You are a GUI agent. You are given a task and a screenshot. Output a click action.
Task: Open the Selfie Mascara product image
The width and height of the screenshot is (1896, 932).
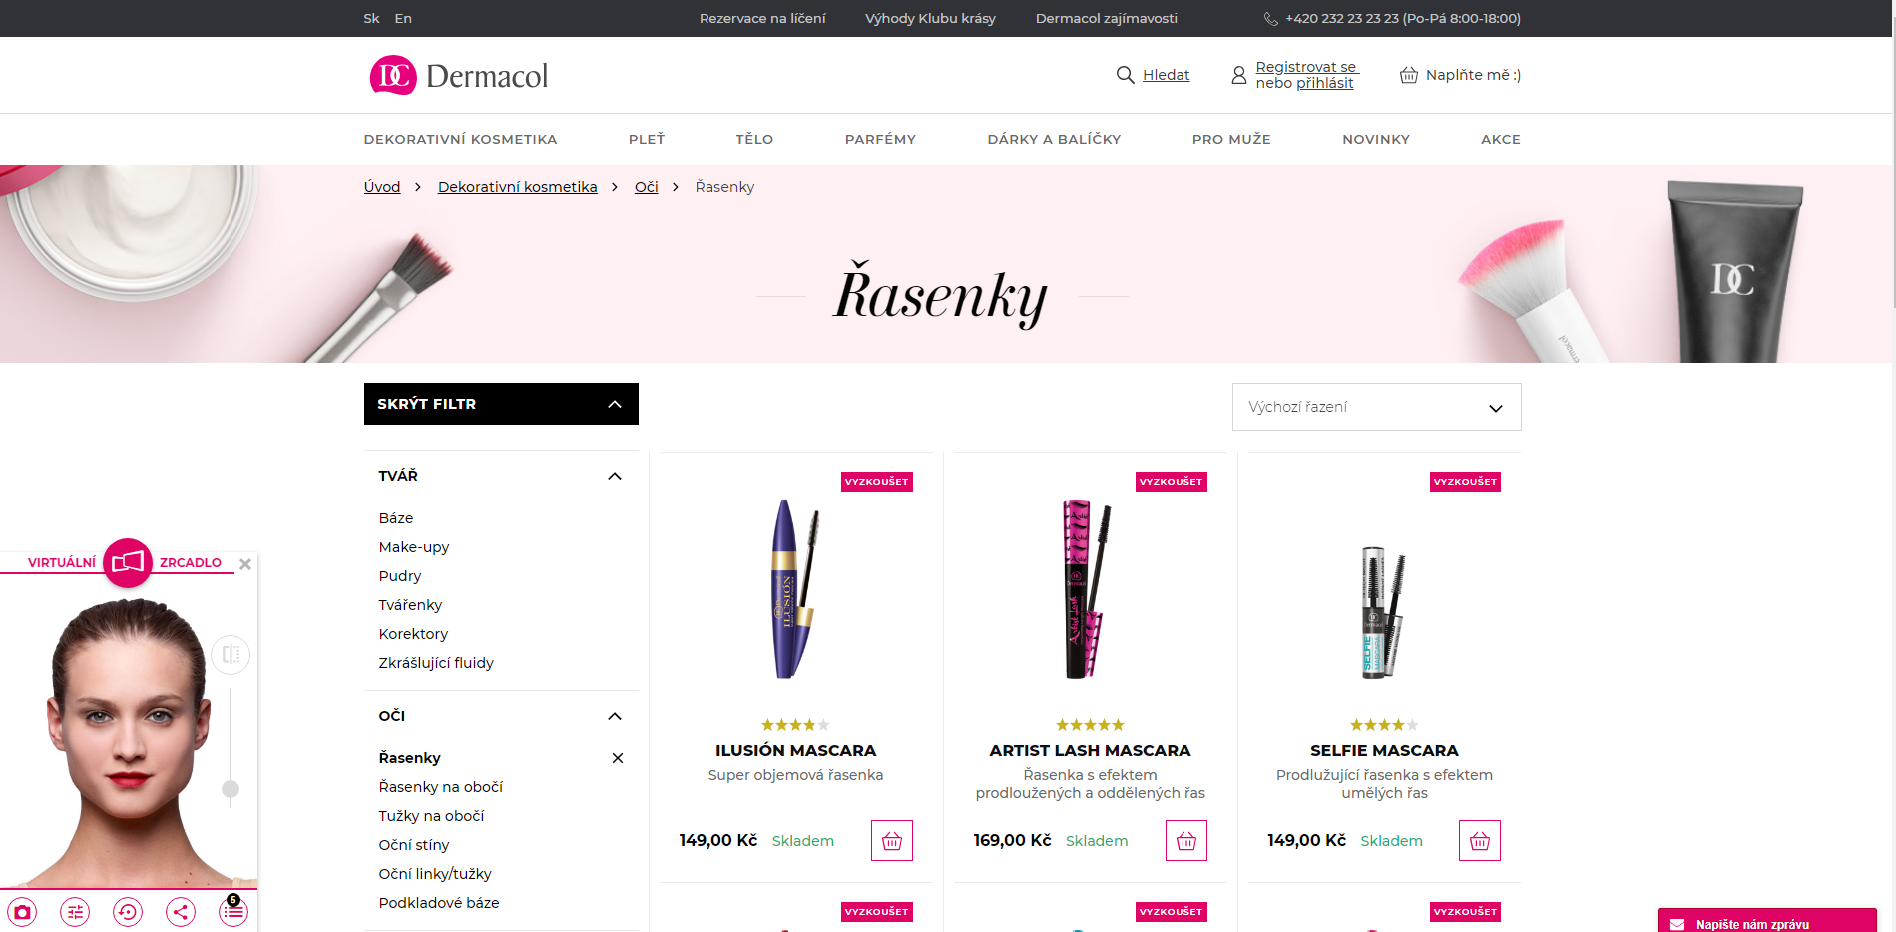(1384, 613)
